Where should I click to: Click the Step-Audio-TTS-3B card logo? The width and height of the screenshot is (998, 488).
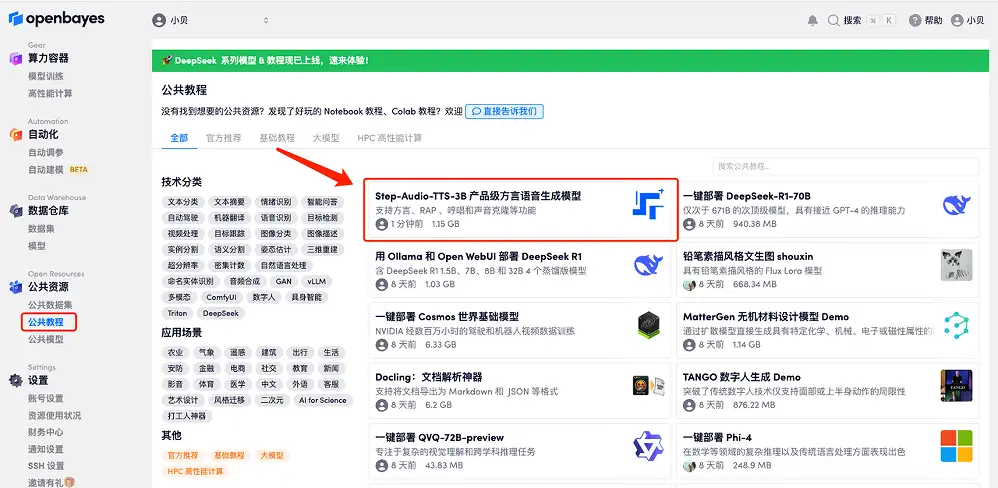649,204
